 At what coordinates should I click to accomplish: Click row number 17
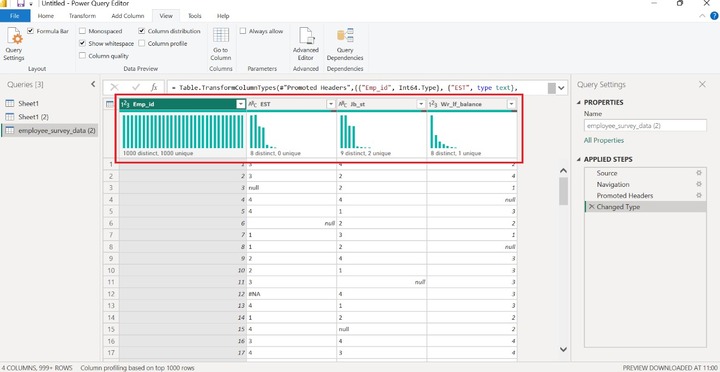click(x=110, y=353)
